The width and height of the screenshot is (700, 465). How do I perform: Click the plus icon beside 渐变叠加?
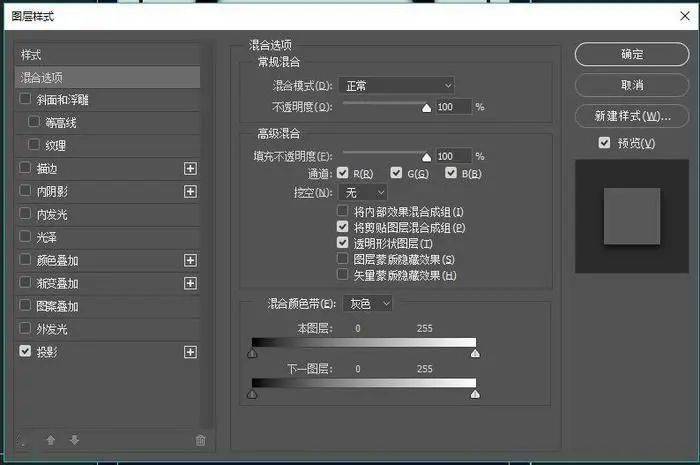(190, 283)
